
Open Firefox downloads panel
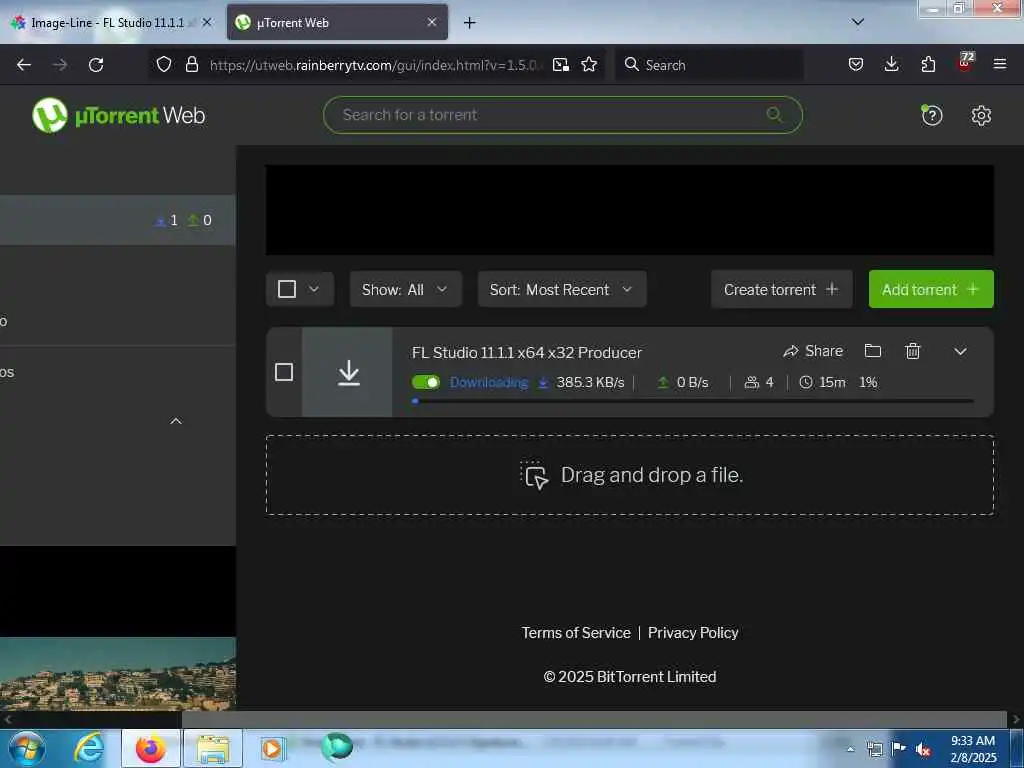891,64
